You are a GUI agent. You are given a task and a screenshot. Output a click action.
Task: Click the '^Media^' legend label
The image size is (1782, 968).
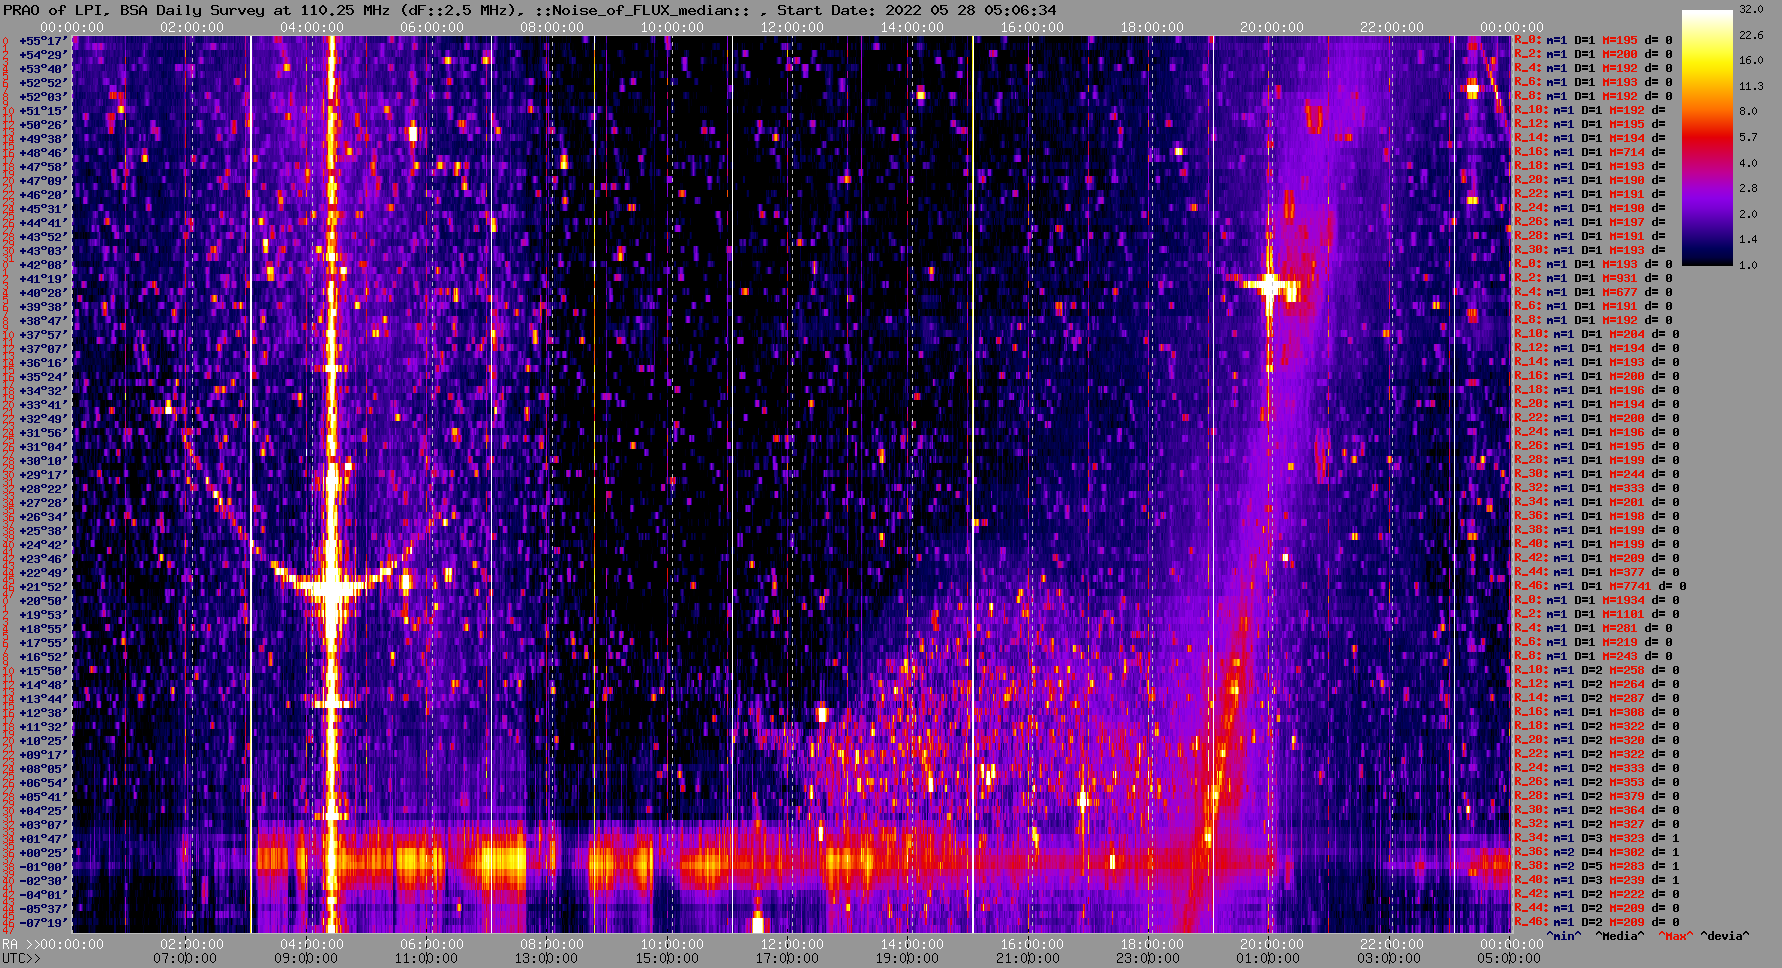[x=1619, y=936]
